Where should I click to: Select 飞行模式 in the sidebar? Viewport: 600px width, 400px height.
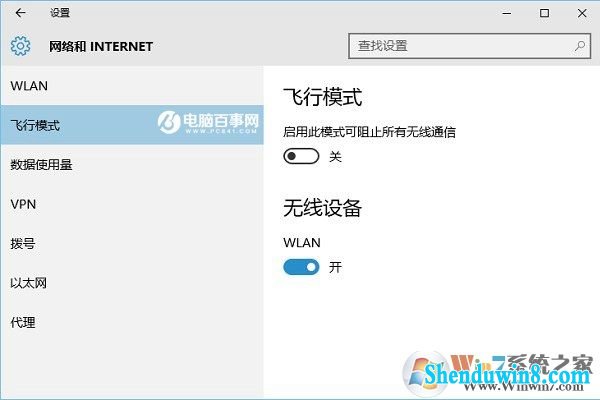click(132, 125)
